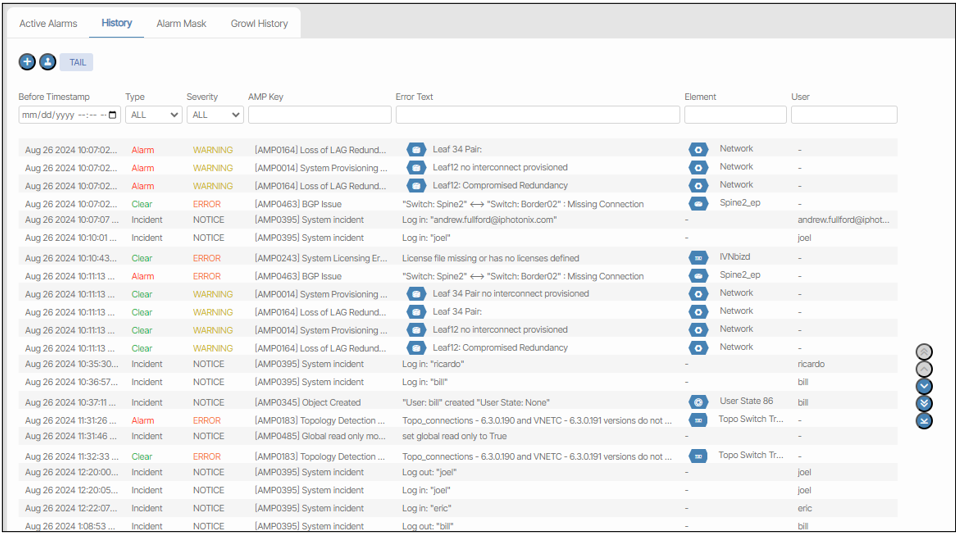This screenshot has width=956, height=534.
Task: Click the IVNbizd element icon
Action: click(698, 258)
